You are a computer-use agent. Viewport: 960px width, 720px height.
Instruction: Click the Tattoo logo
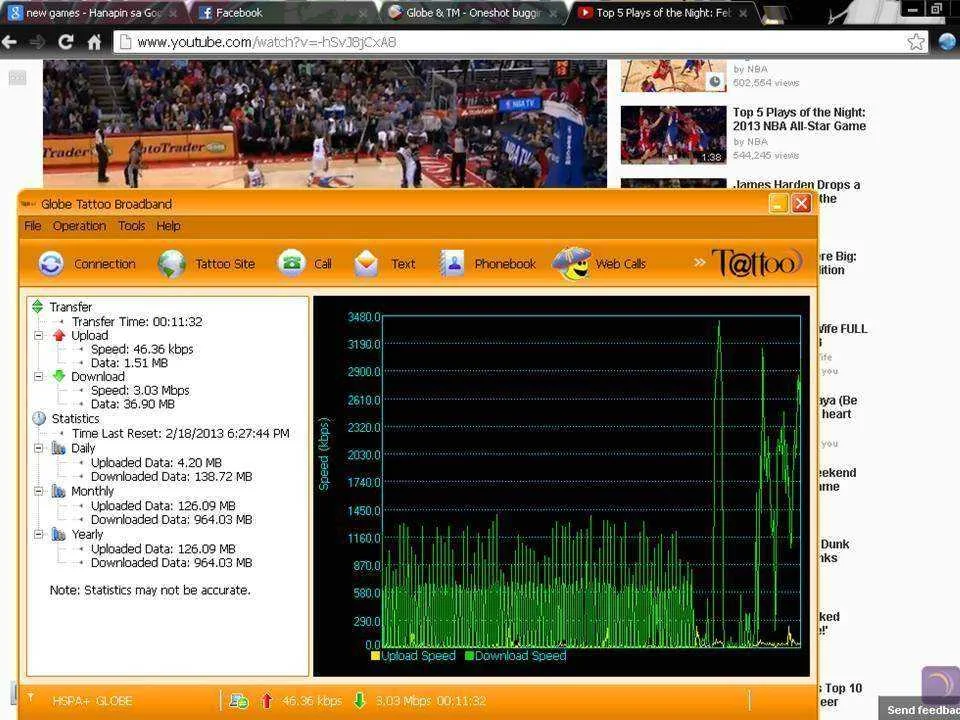point(757,263)
